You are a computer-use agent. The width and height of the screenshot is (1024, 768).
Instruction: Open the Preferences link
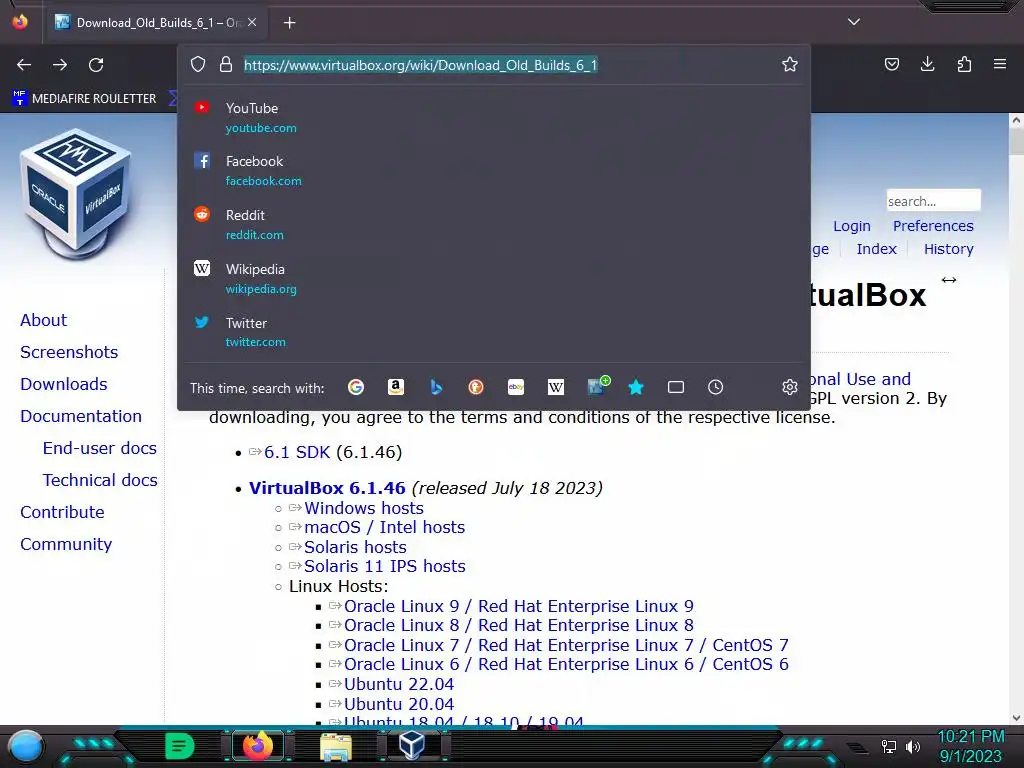(x=933, y=226)
